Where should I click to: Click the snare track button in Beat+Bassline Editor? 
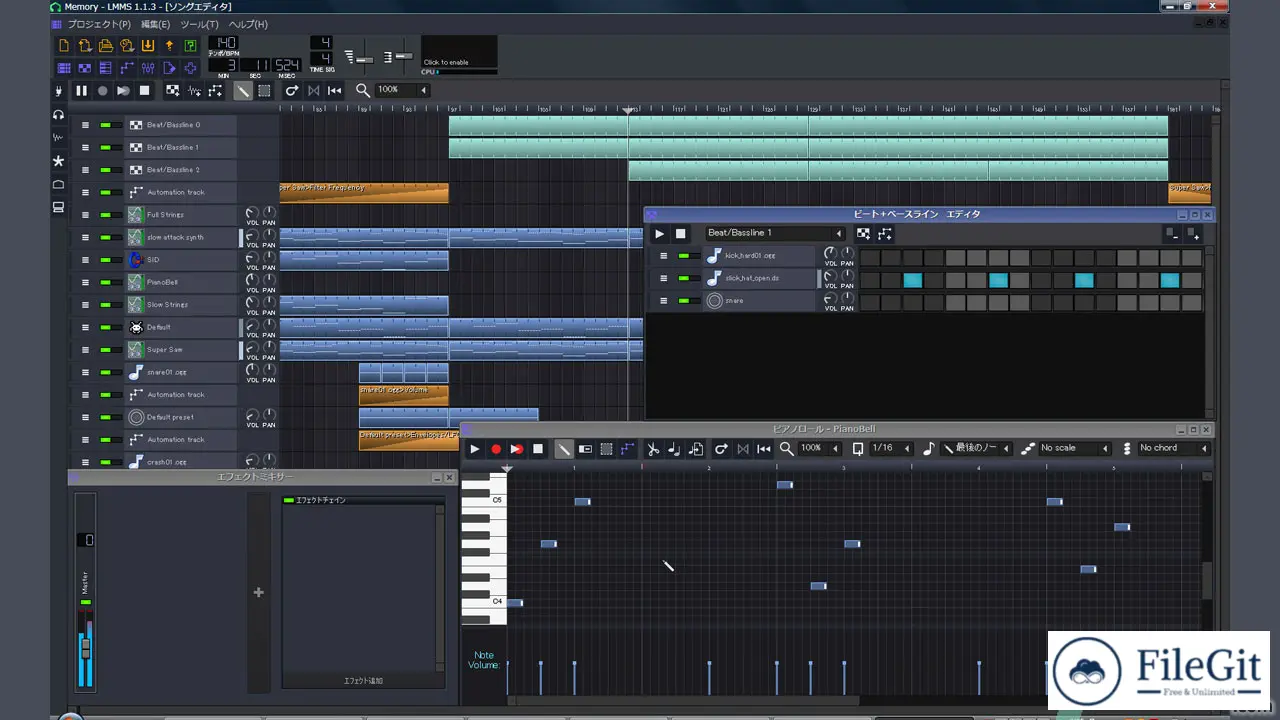coord(760,301)
